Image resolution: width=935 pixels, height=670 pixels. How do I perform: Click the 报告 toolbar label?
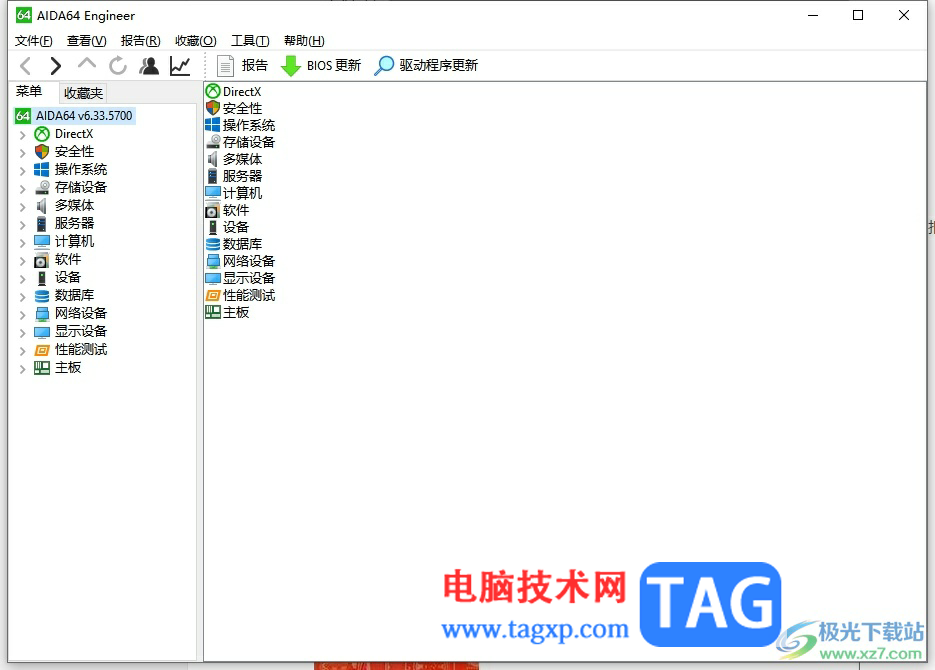click(x=255, y=66)
